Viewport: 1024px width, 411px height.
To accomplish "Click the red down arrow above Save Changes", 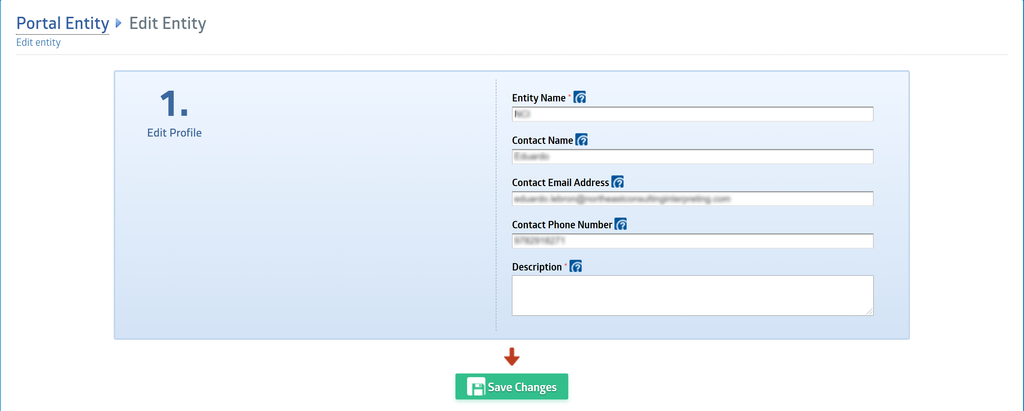I will pos(511,356).
